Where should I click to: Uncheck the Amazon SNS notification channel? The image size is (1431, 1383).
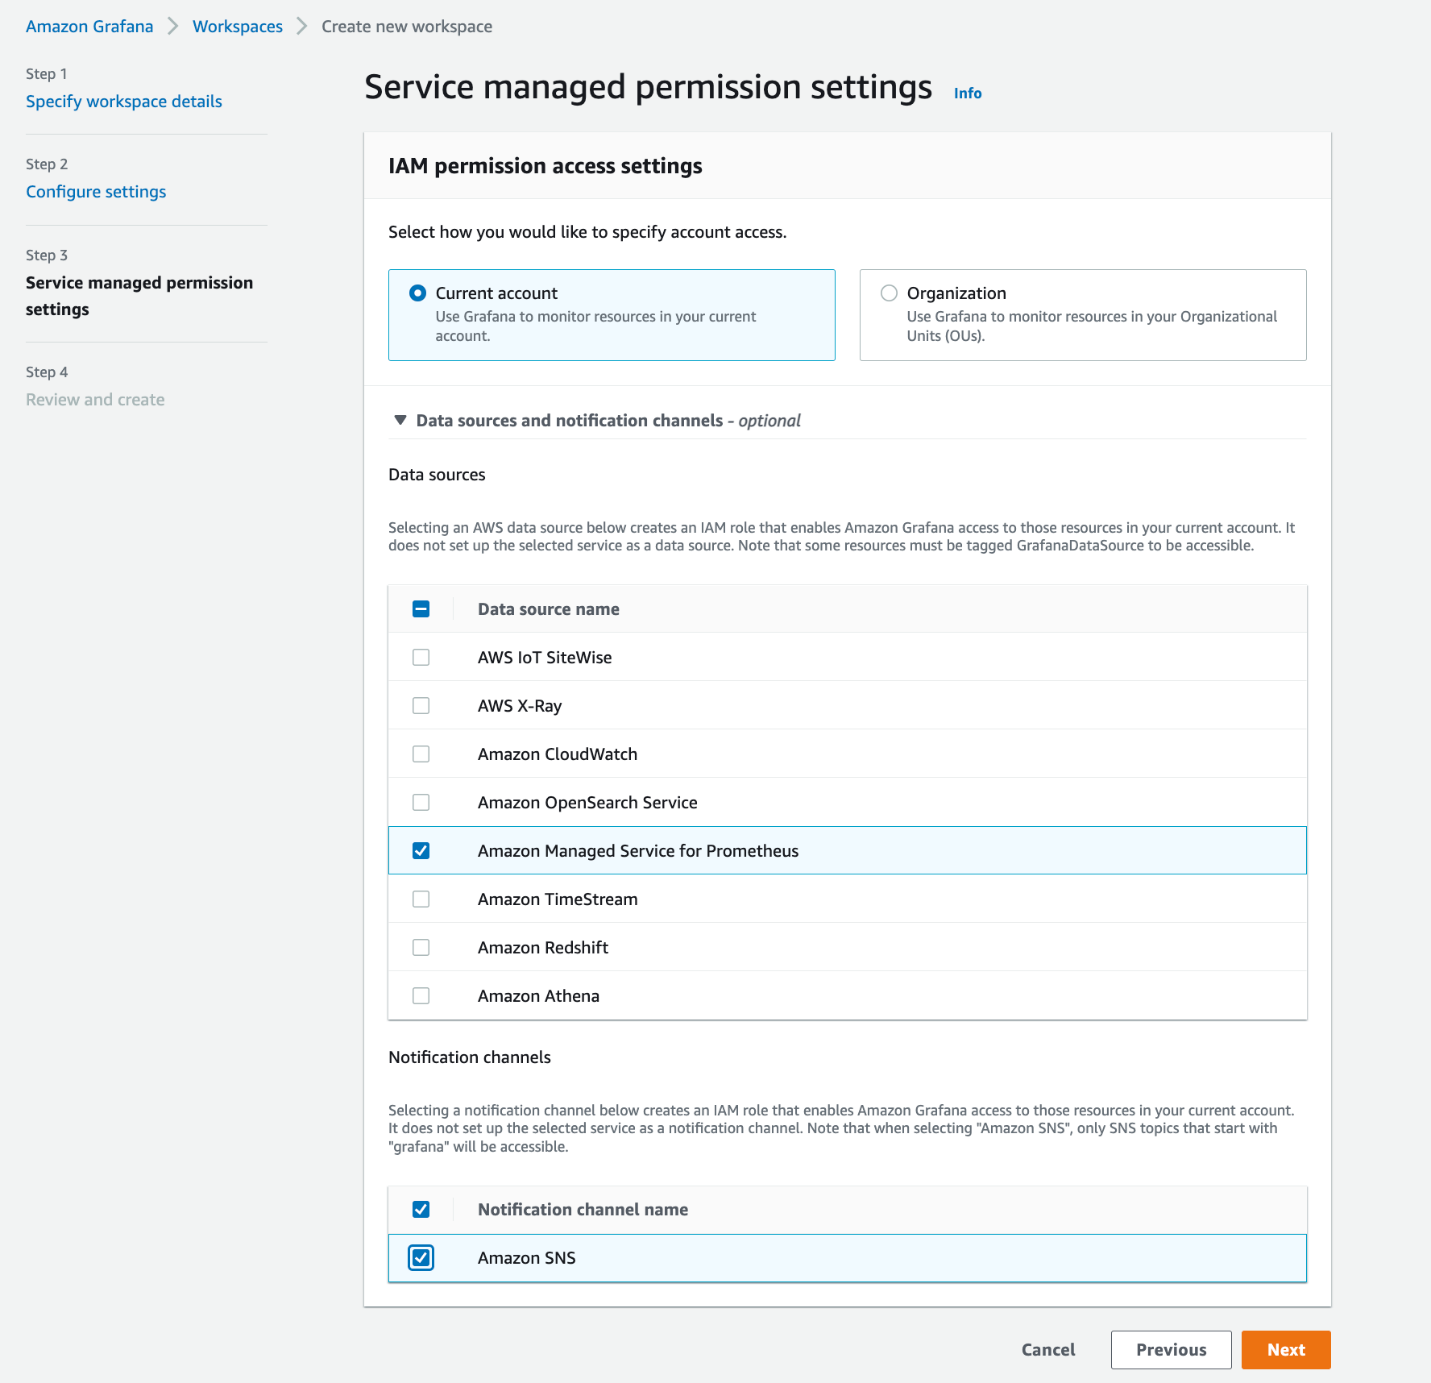tap(421, 1258)
